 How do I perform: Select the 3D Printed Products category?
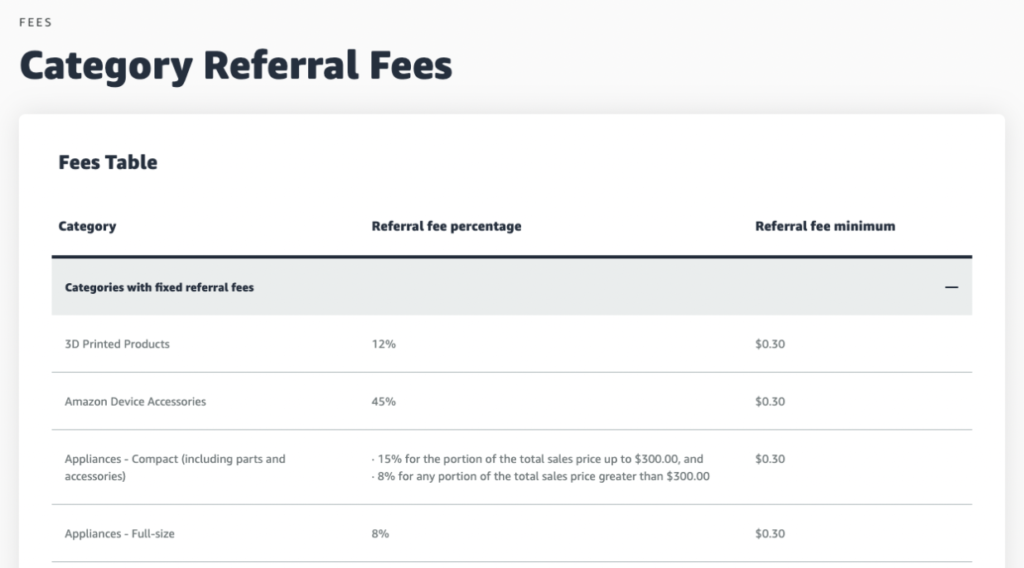(x=117, y=344)
